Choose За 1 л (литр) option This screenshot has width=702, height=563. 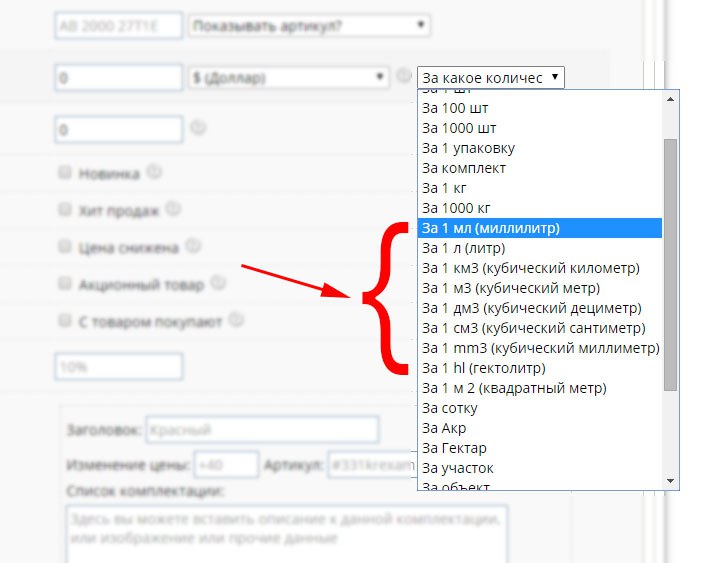[464, 248]
